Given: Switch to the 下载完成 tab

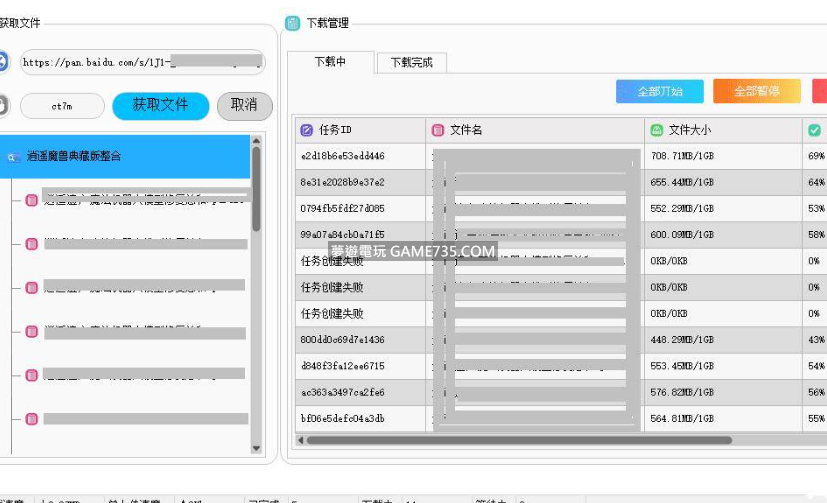Looking at the screenshot, I should coord(411,63).
